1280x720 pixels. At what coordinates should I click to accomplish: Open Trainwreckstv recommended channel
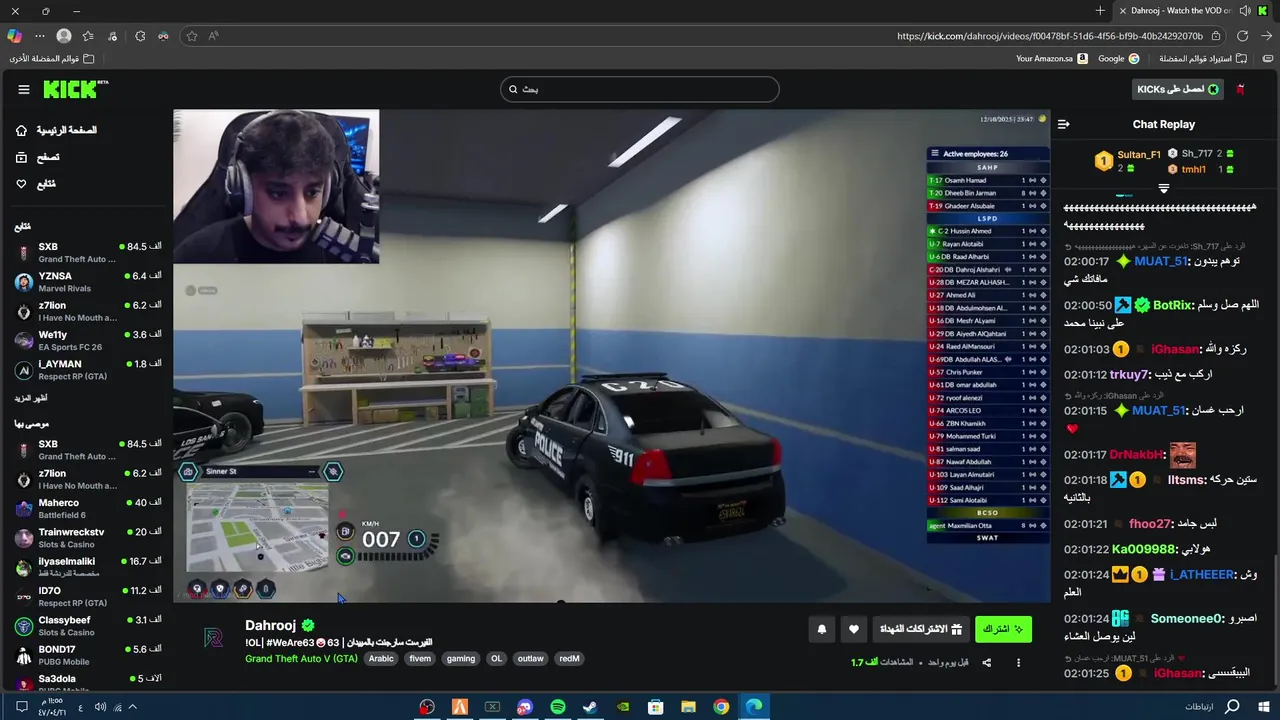click(x=88, y=537)
